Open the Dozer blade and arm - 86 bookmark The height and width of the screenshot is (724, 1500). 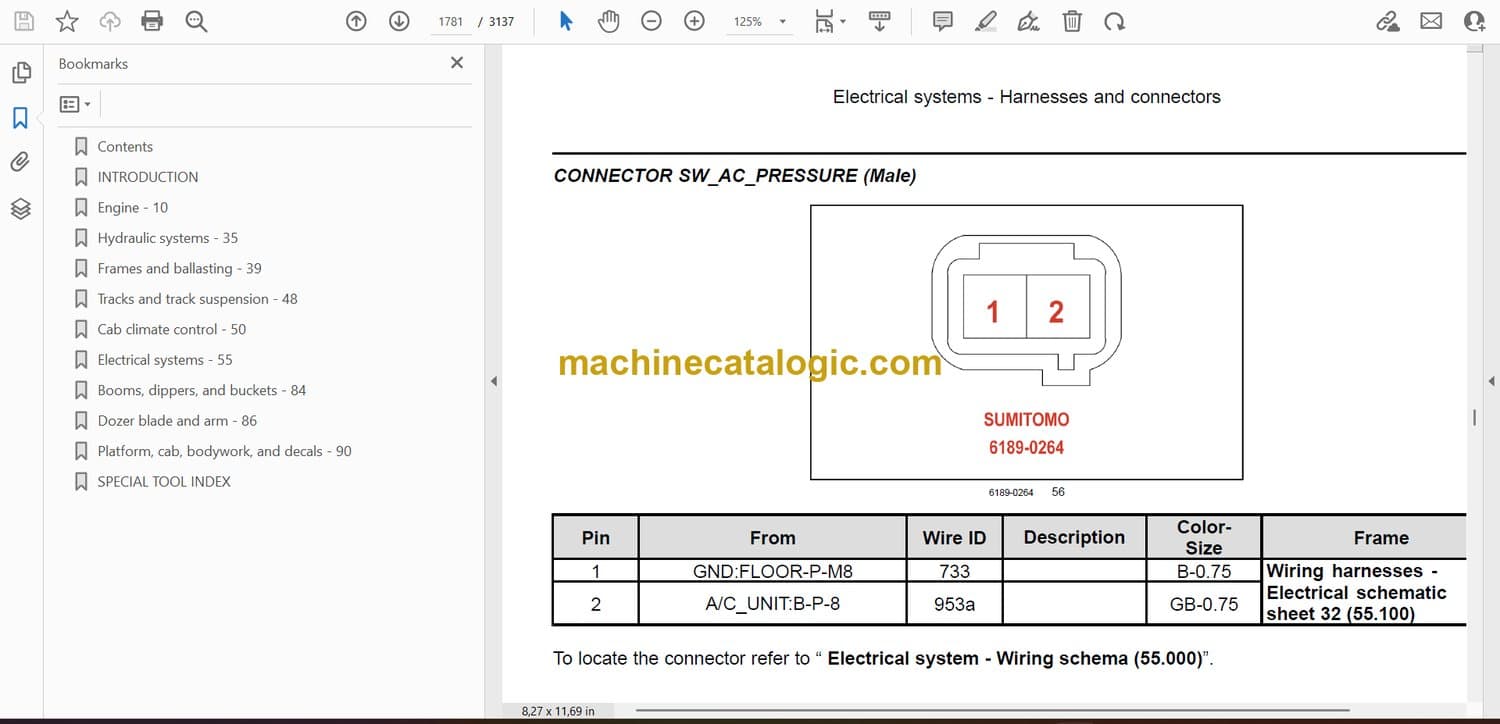click(x=177, y=421)
